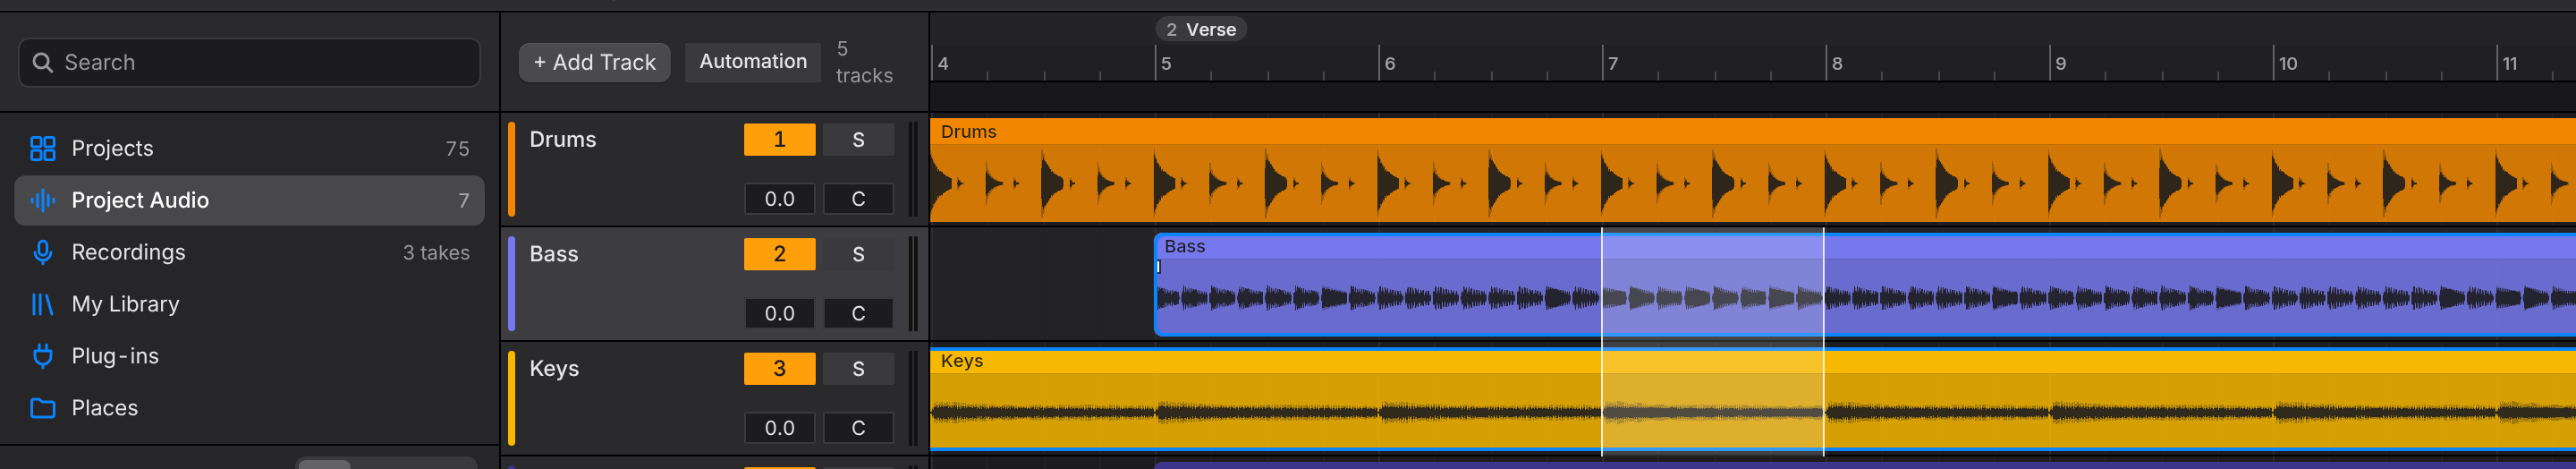Select the Keys track name
Screen dimensions: 2576x469
(554, 369)
